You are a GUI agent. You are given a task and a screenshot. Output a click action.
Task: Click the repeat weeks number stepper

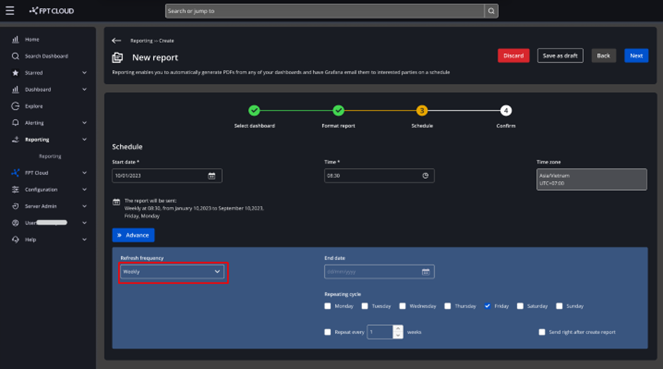tap(398, 332)
